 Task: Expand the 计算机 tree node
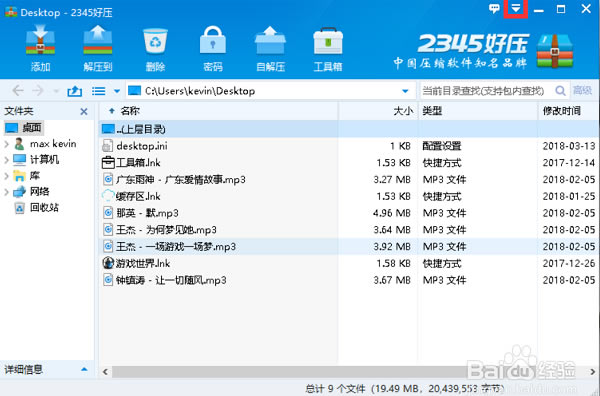(x=7, y=160)
